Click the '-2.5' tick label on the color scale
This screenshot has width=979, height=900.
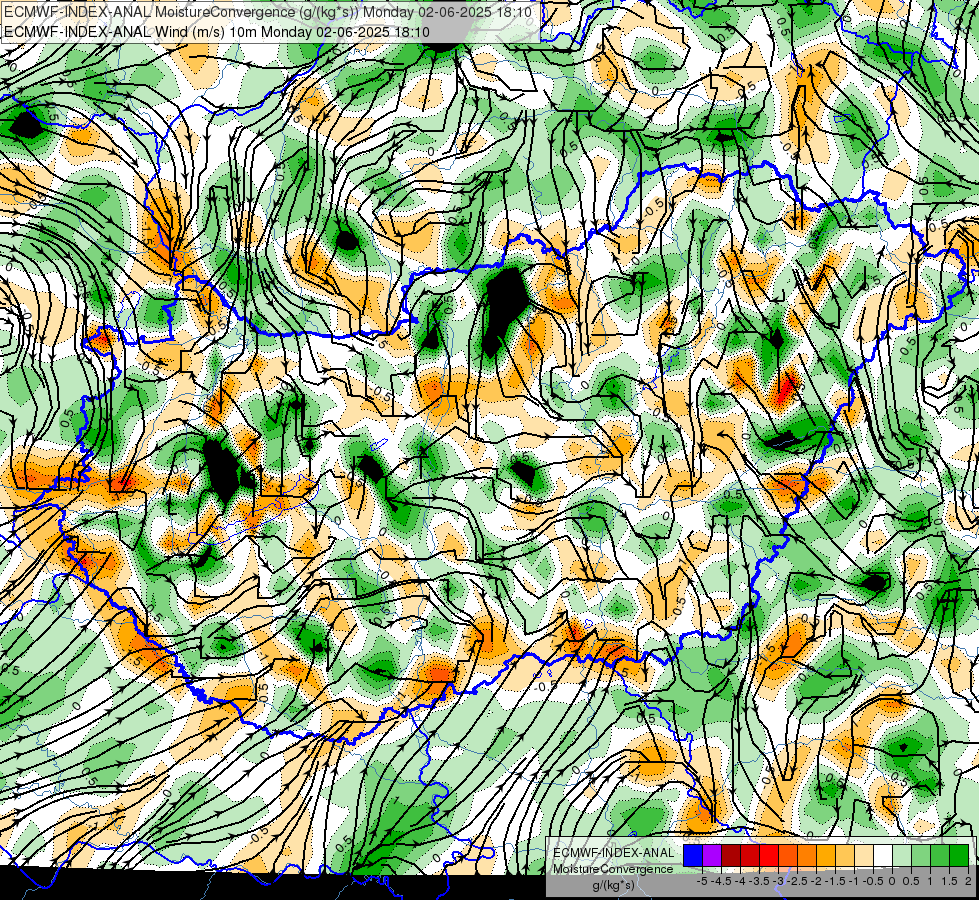point(798,881)
